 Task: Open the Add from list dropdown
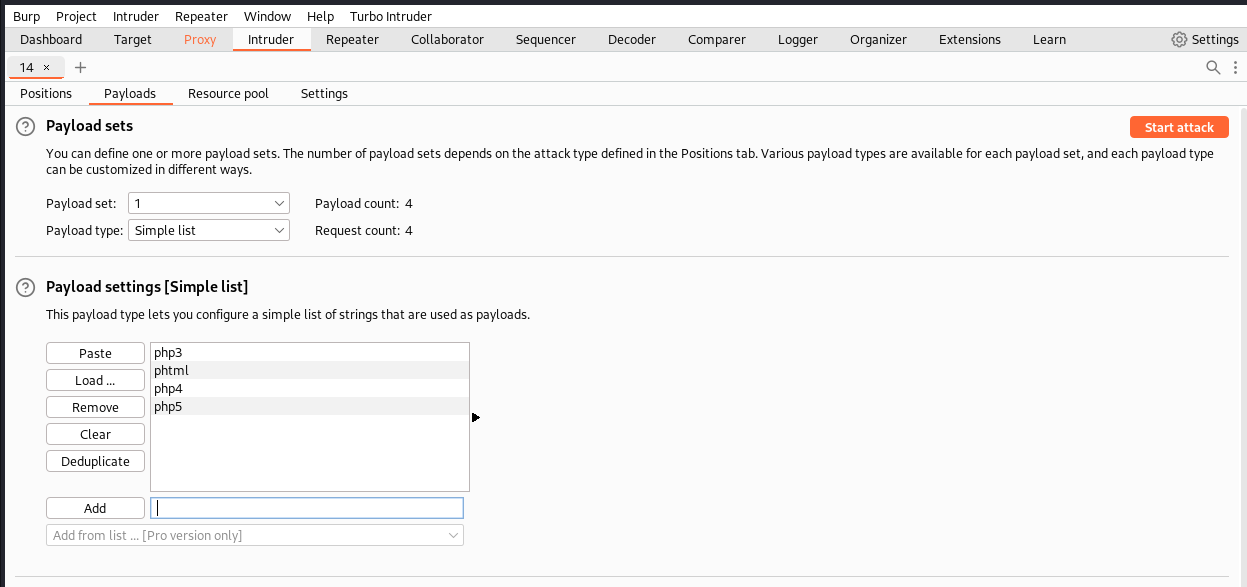click(255, 535)
